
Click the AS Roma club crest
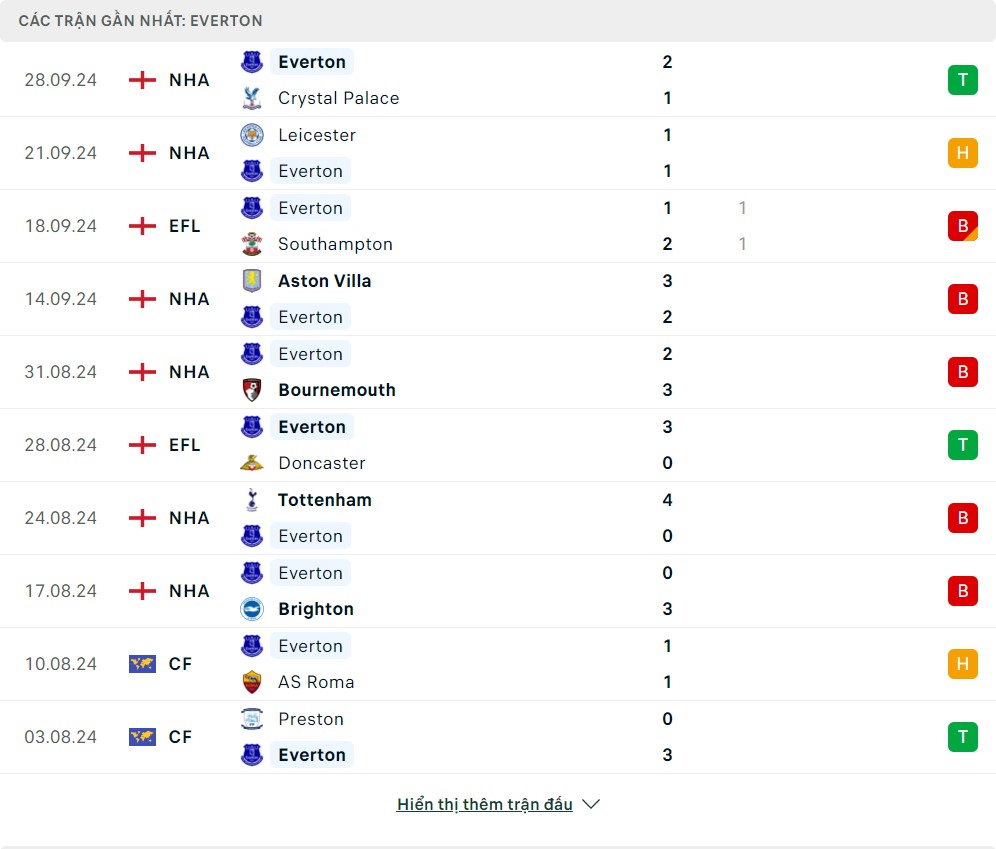coord(252,682)
